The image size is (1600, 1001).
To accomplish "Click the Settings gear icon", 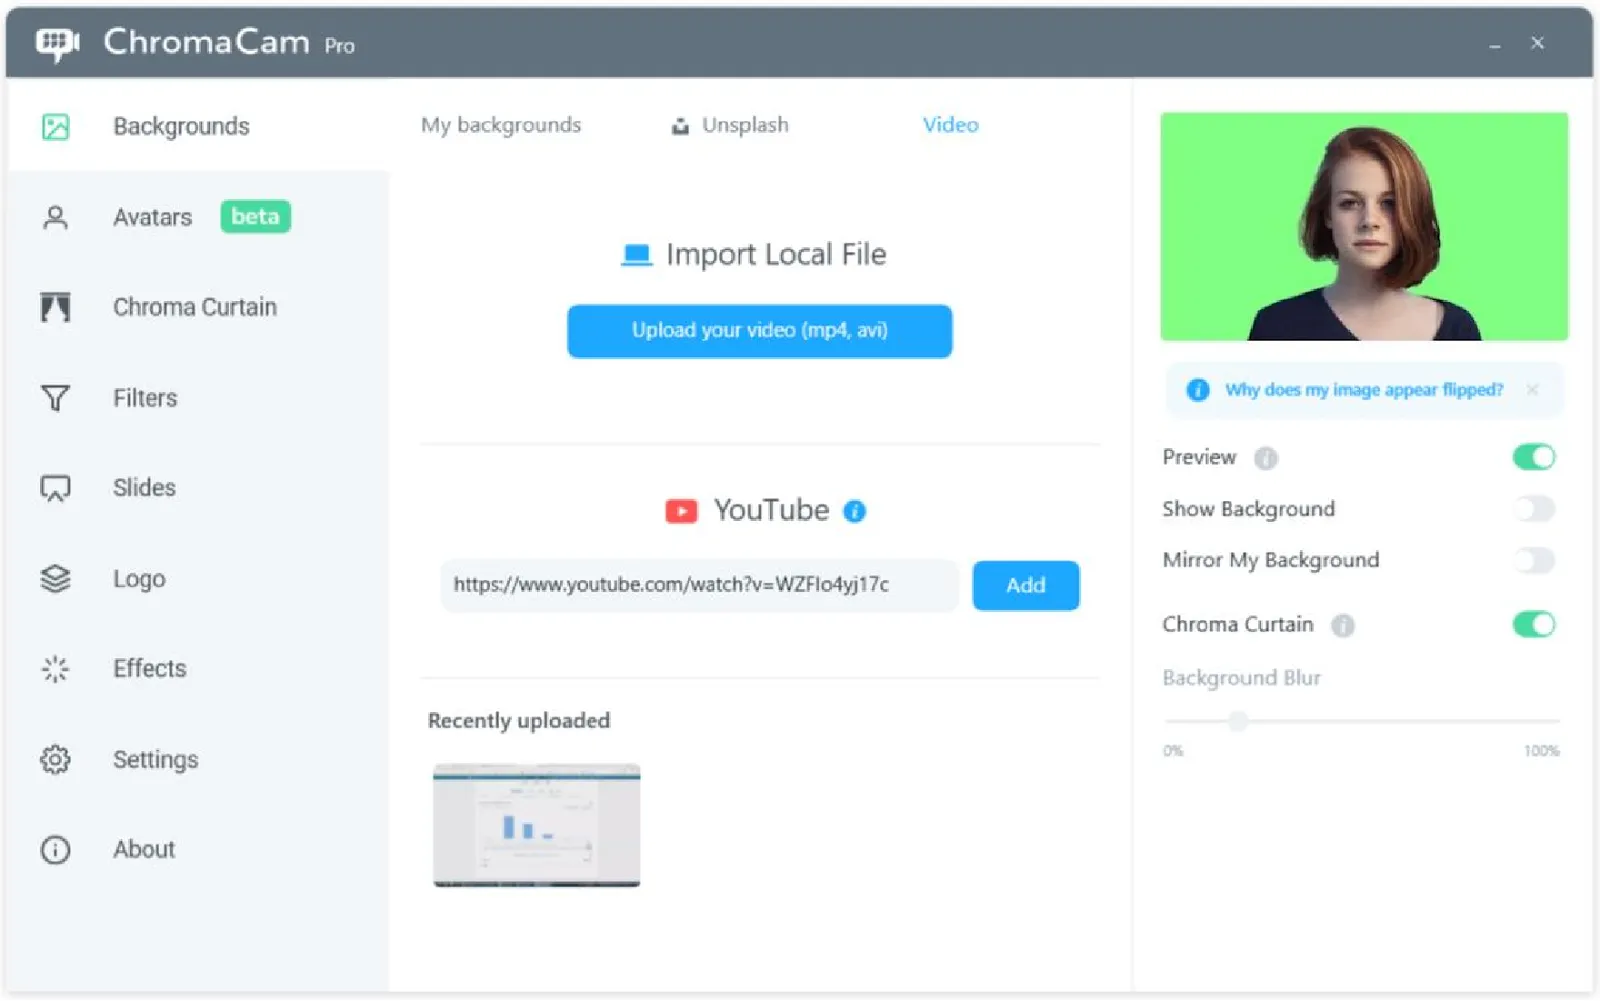I will (x=56, y=760).
